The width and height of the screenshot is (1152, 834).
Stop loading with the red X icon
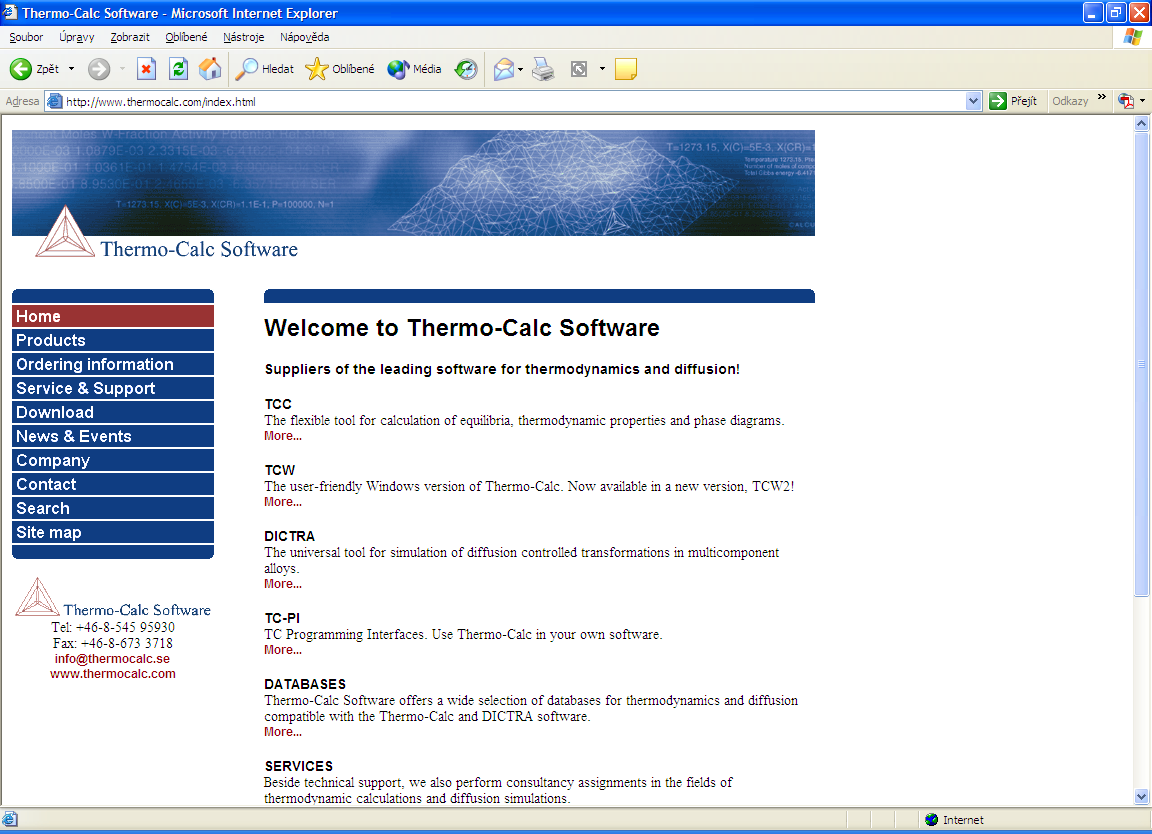pyautogui.click(x=146, y=69)
